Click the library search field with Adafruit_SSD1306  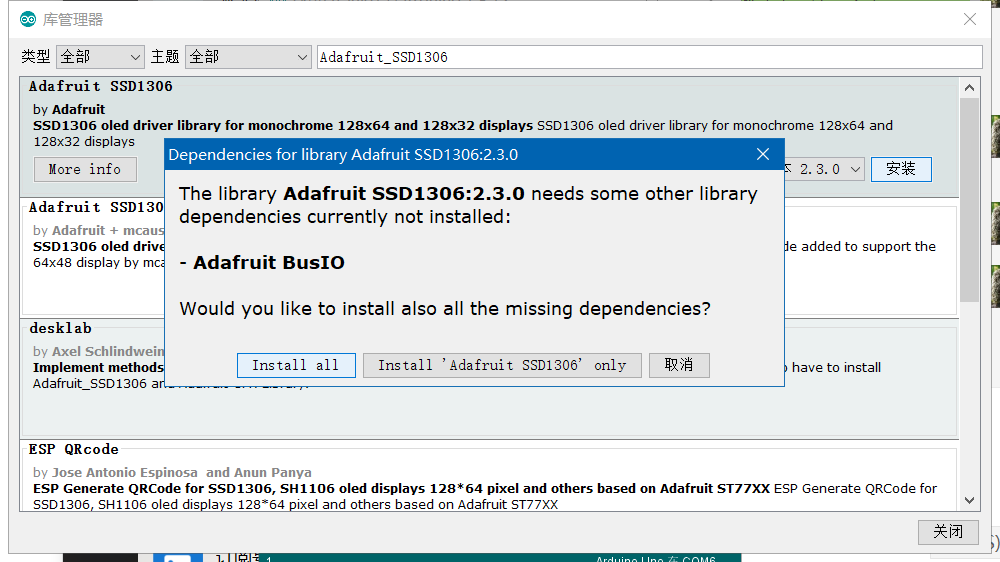pyautogui.click(x=649, y=57)
